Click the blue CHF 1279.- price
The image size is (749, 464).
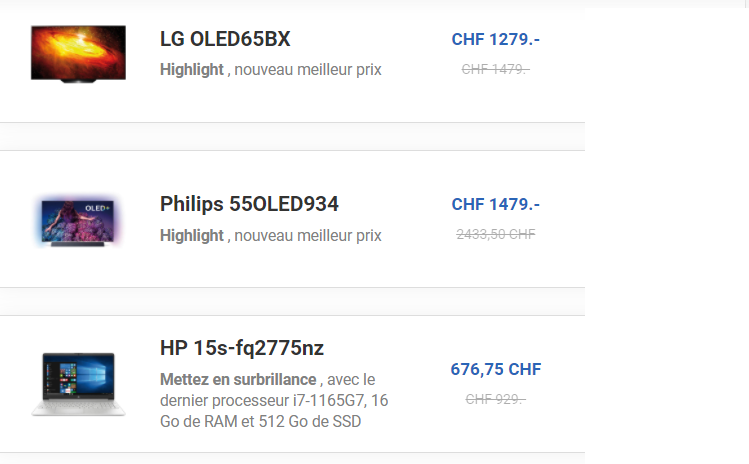[495, 39]
